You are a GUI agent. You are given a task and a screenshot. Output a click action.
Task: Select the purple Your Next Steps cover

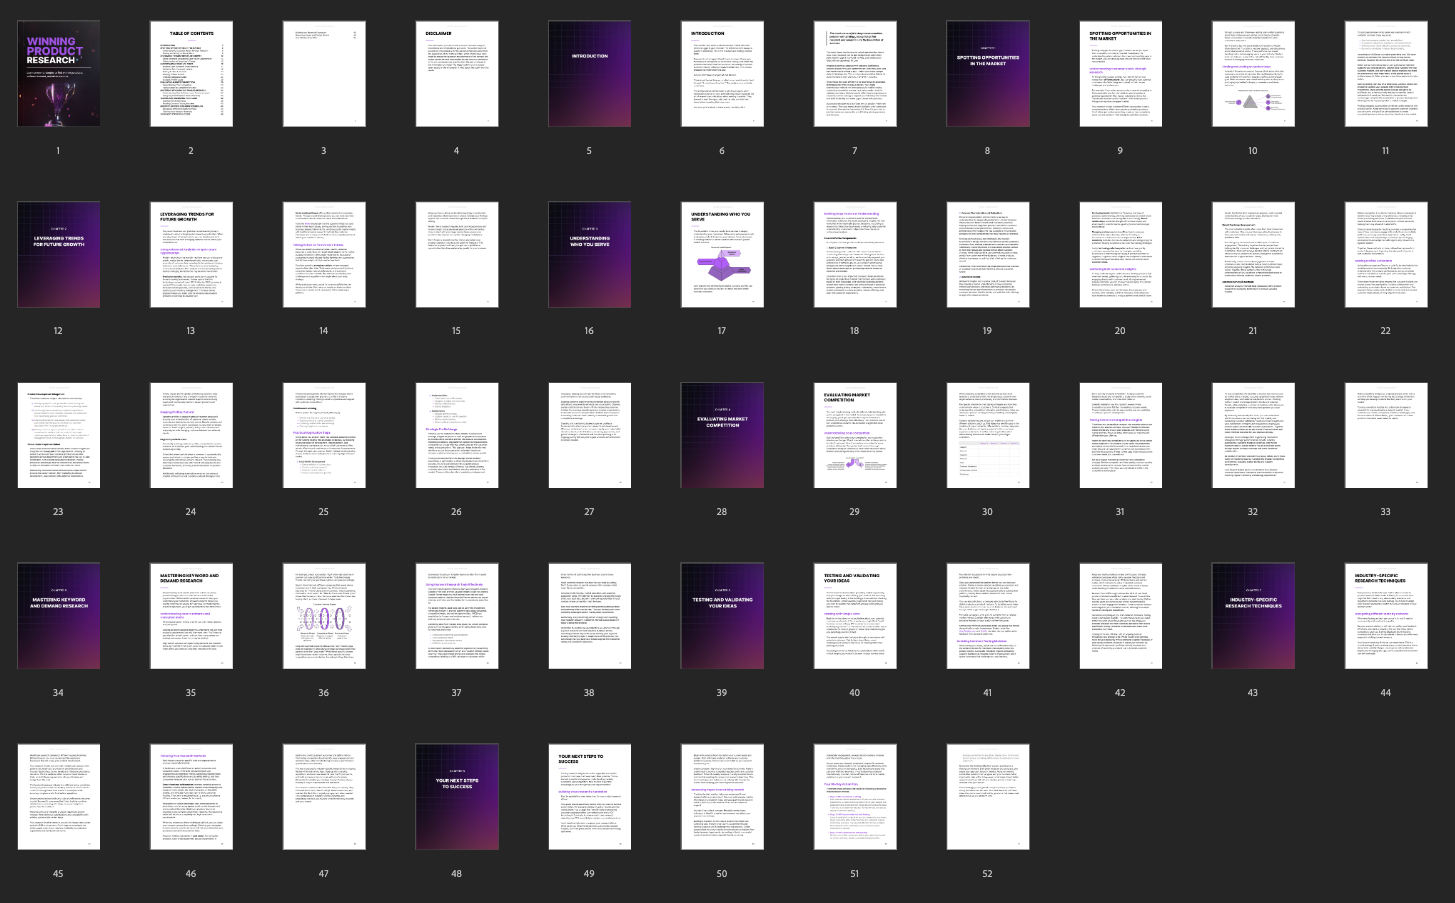456,797
